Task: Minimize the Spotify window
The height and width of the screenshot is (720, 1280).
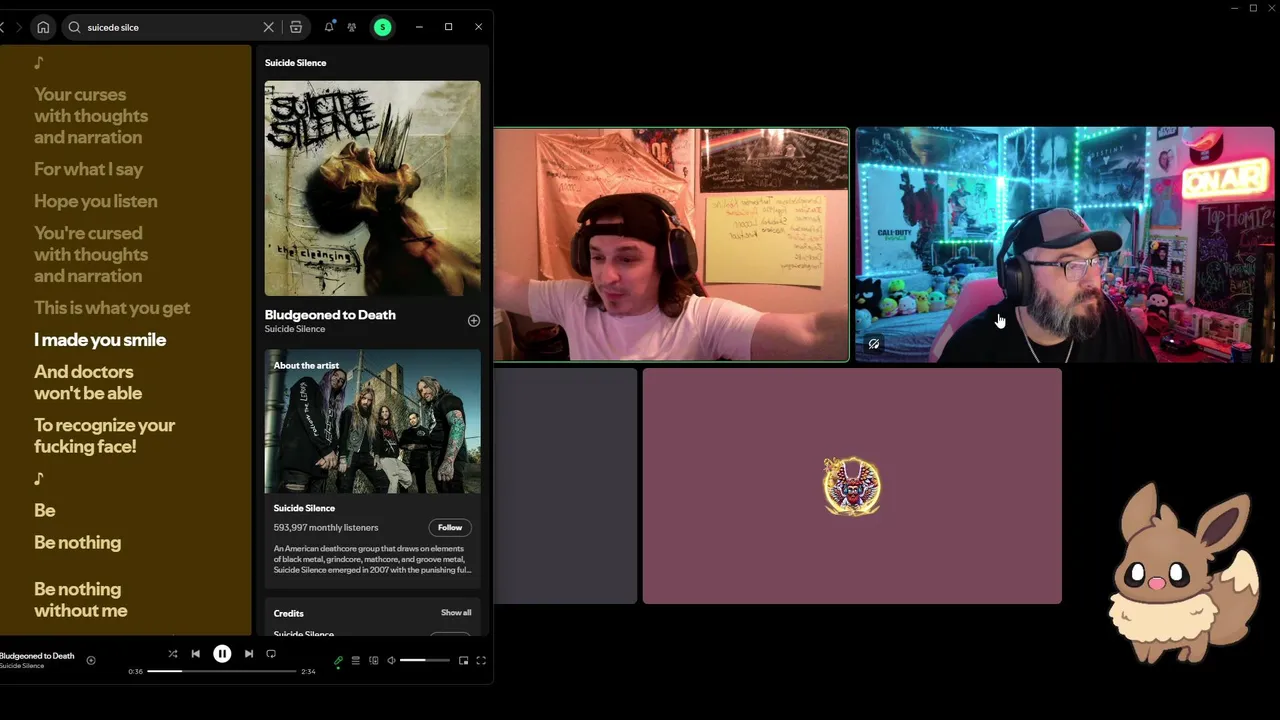Action: click(x=419, y=27)
